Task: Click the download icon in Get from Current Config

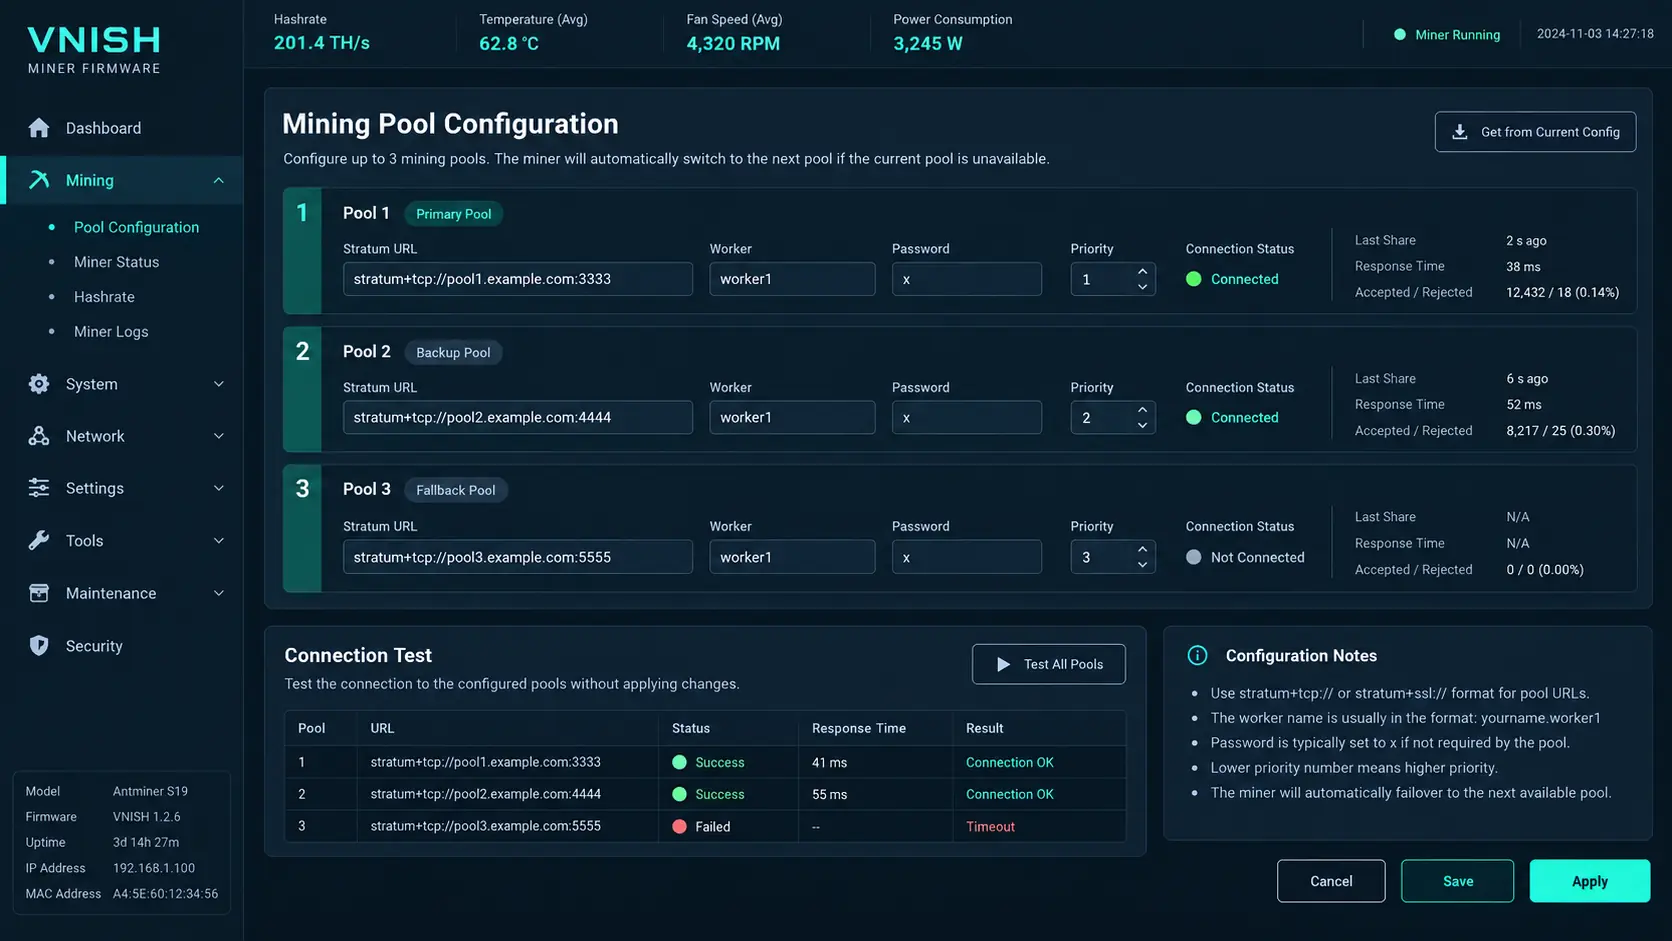Action: pos(1460,132)
